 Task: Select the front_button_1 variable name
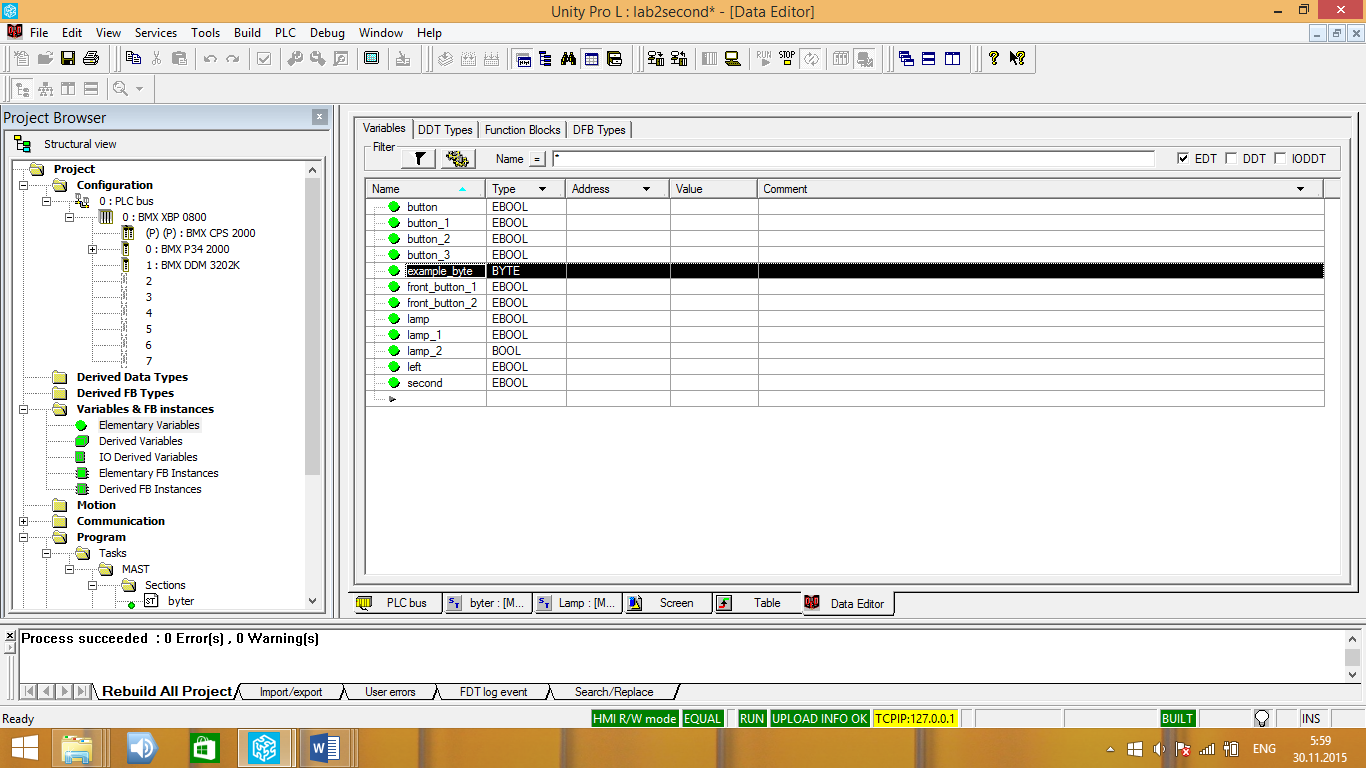441,287
